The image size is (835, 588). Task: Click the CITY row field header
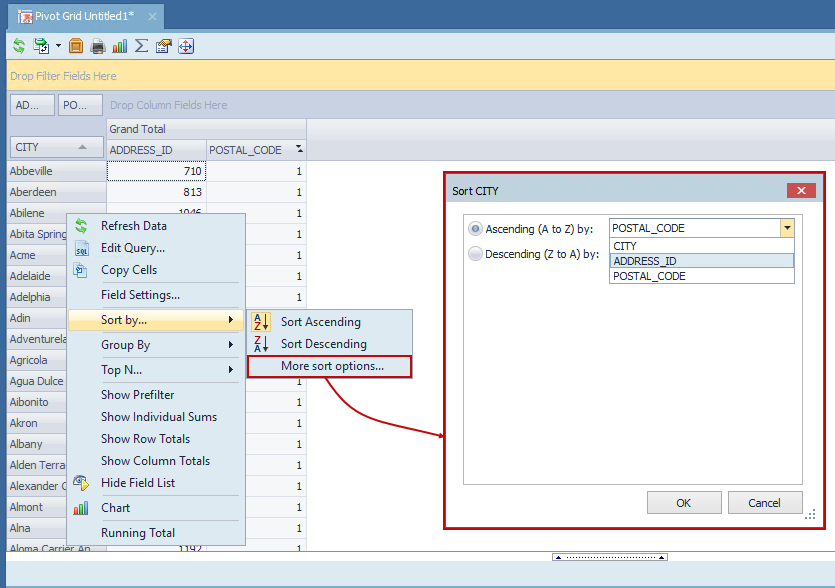[56, 148]
